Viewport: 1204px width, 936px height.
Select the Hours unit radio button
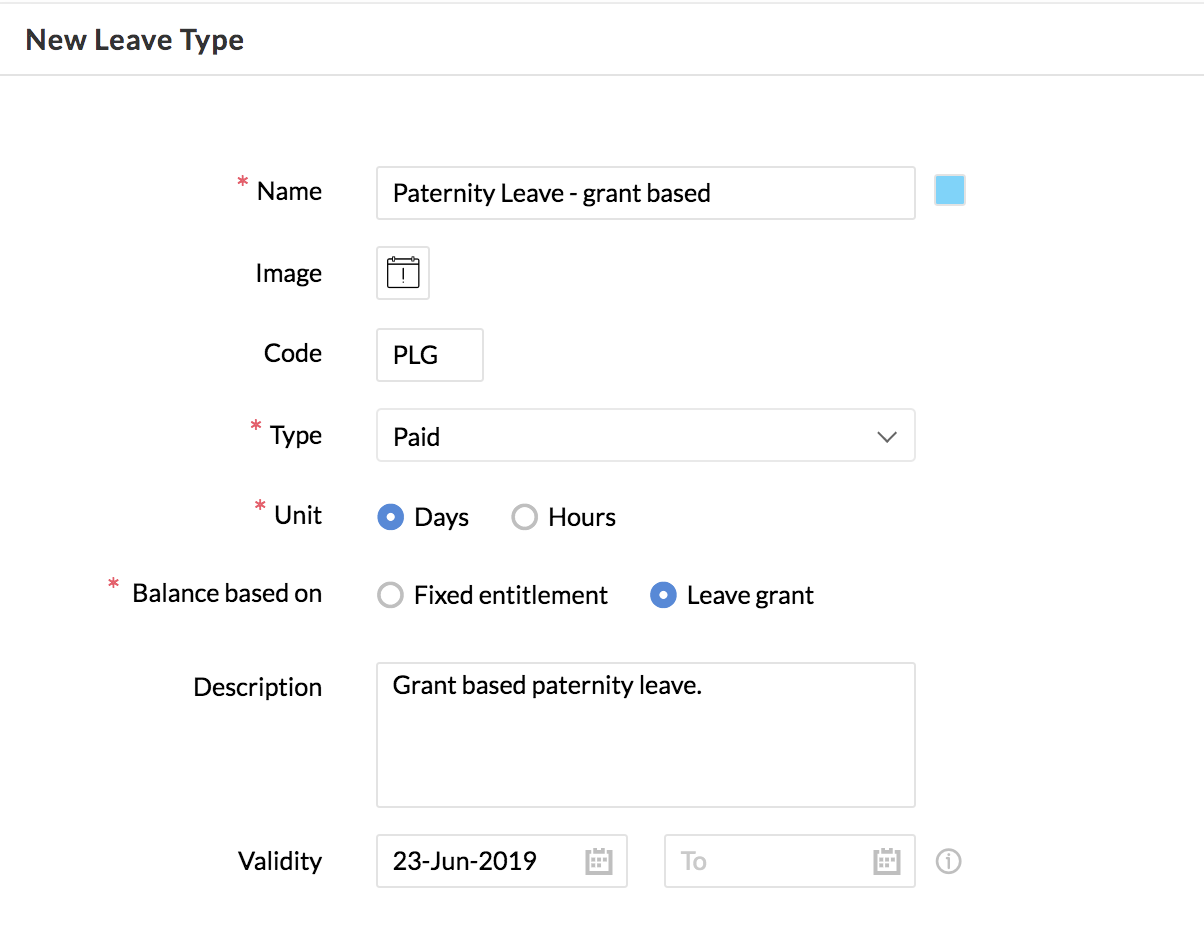pyautogui.click(x=525, y=517)
